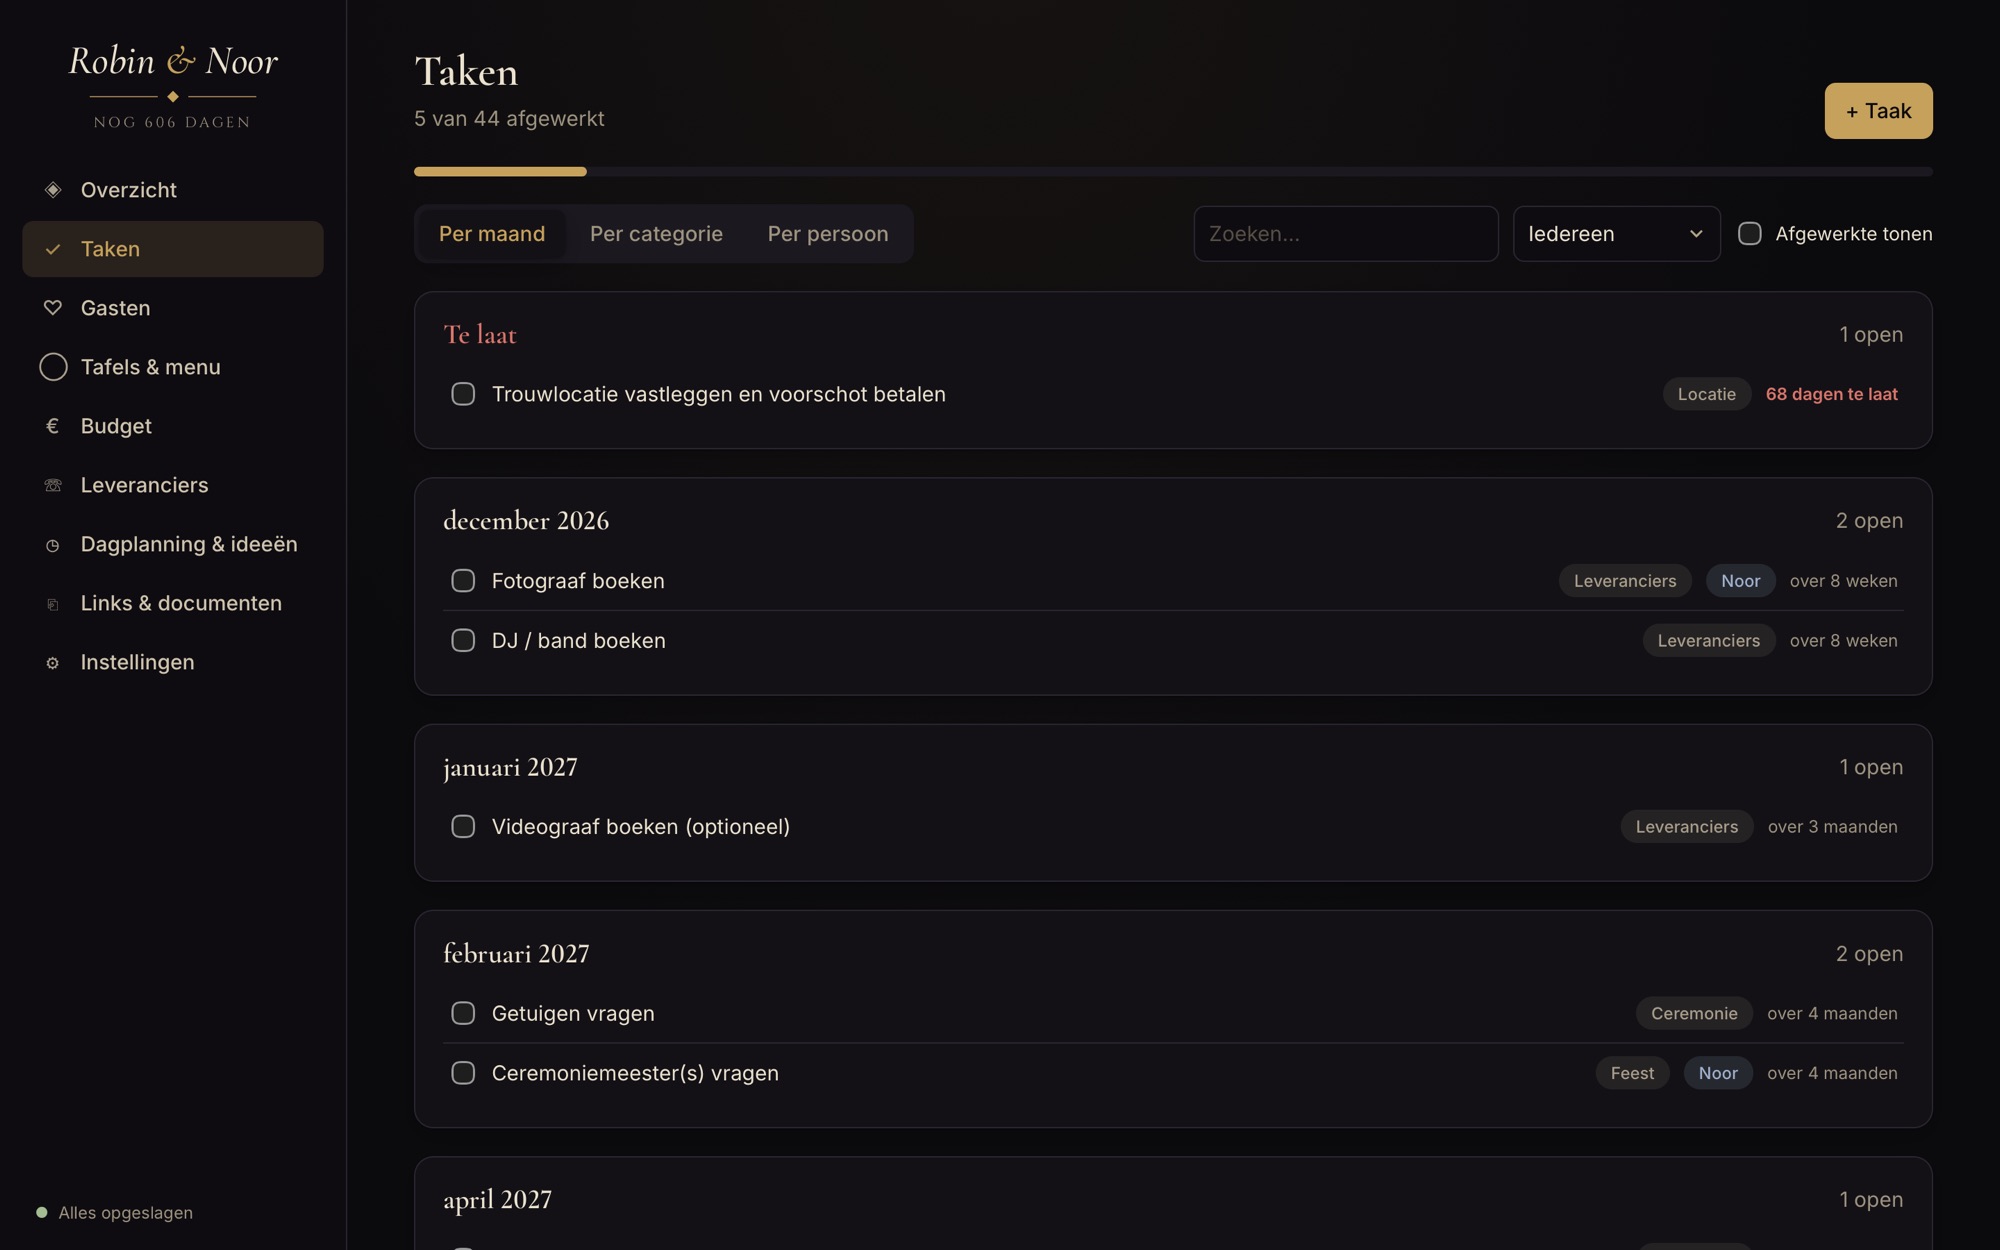The width and height of the screenshot is (2000, 1250).
Task: Click the Leveranciers telephone icon
Action: [53, 485]
